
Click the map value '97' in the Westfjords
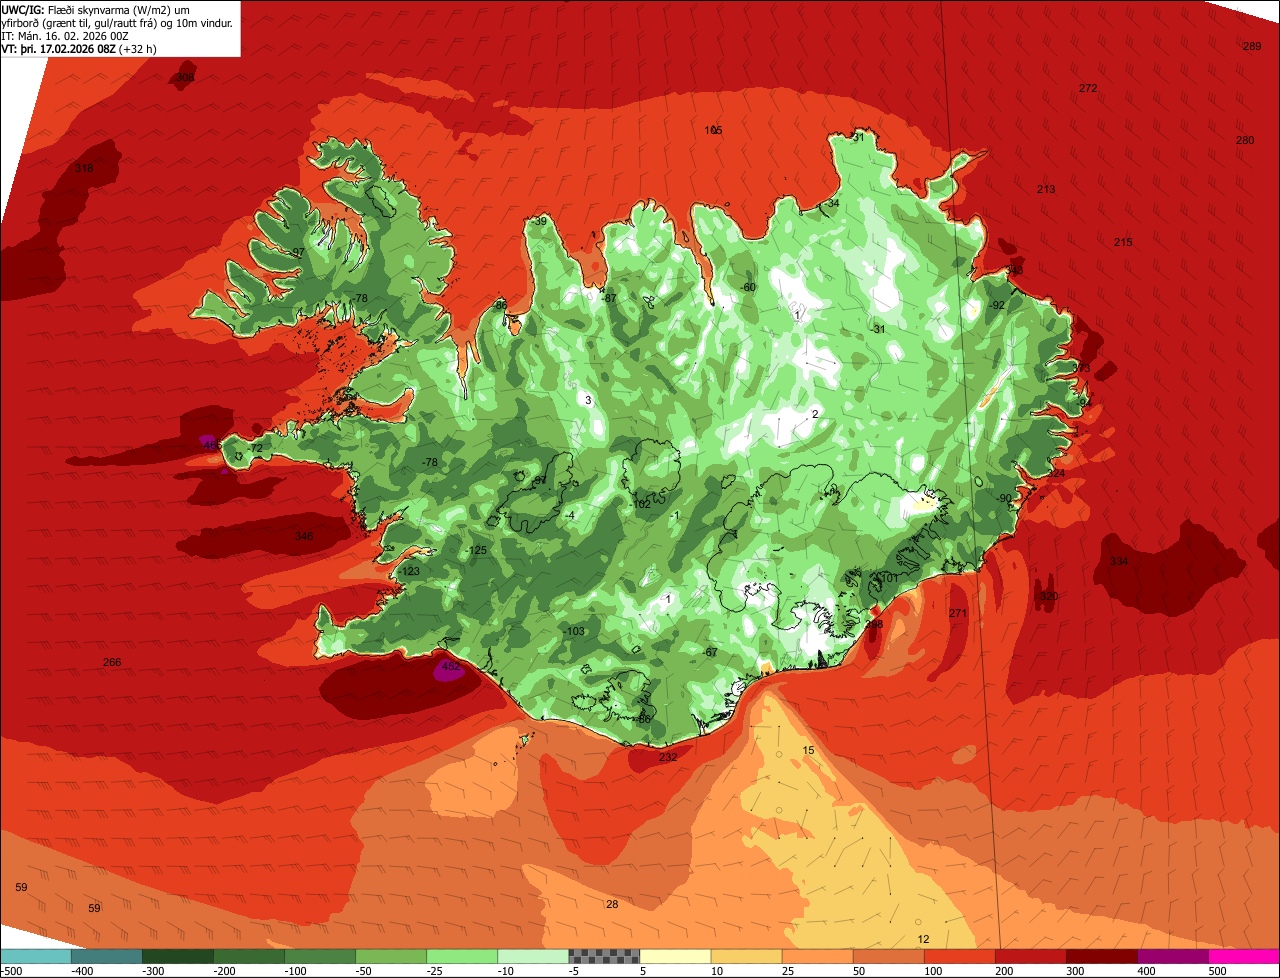pyautogui.click(x=297, y=251)
